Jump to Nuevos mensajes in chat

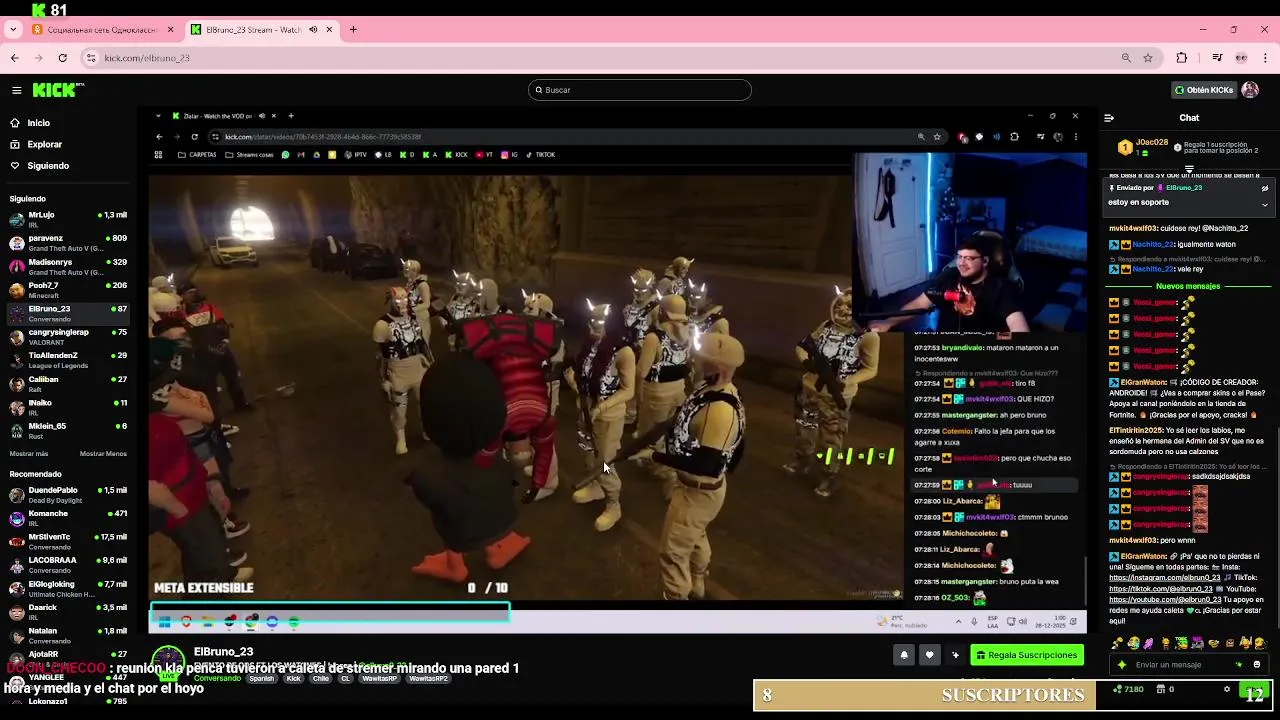1188,286
